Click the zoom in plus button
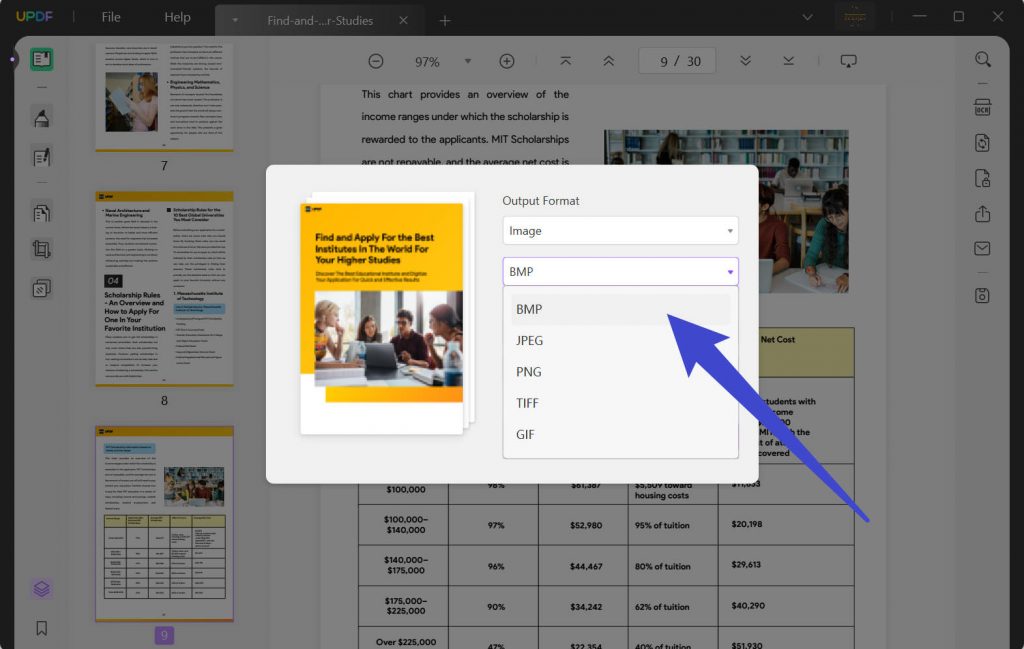The width and height of the screenshot is (1024, 649). point(507,61)
